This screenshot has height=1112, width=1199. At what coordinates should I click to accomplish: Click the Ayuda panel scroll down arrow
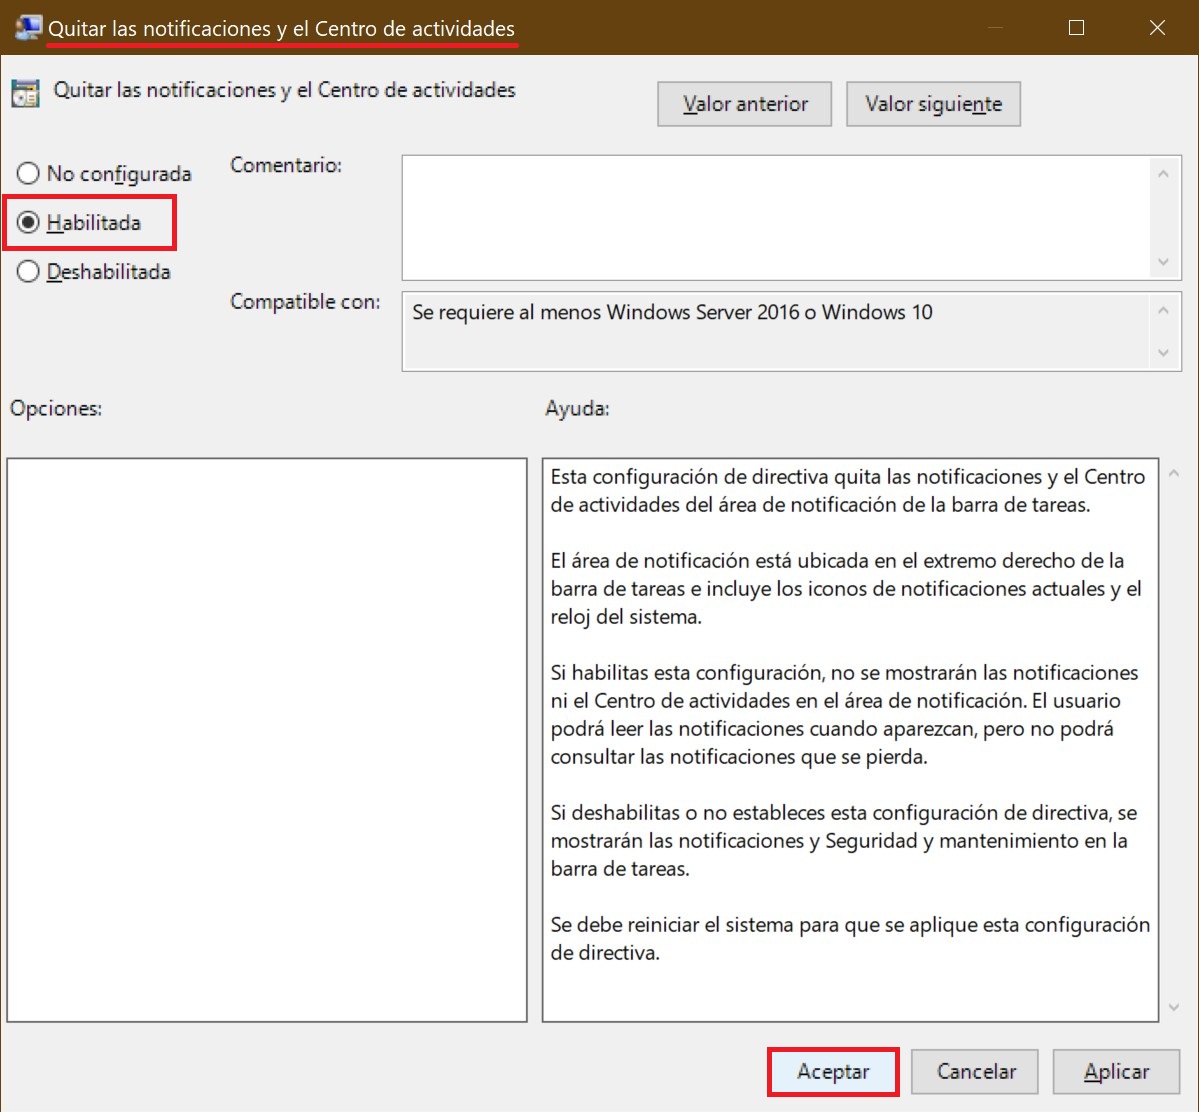[x=1174, y=1008]
